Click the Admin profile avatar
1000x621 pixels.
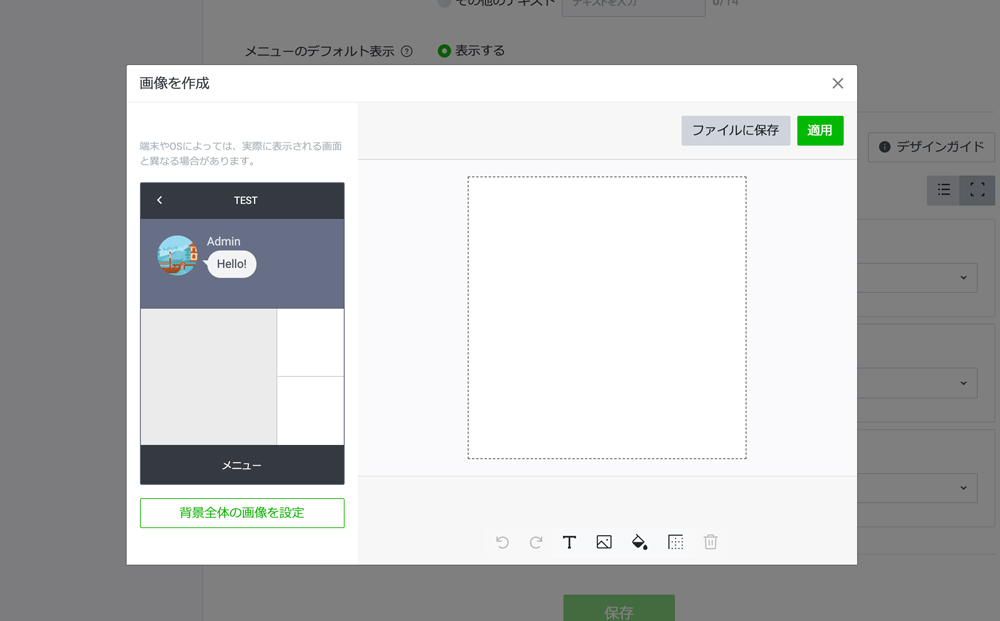pos(177,255)
